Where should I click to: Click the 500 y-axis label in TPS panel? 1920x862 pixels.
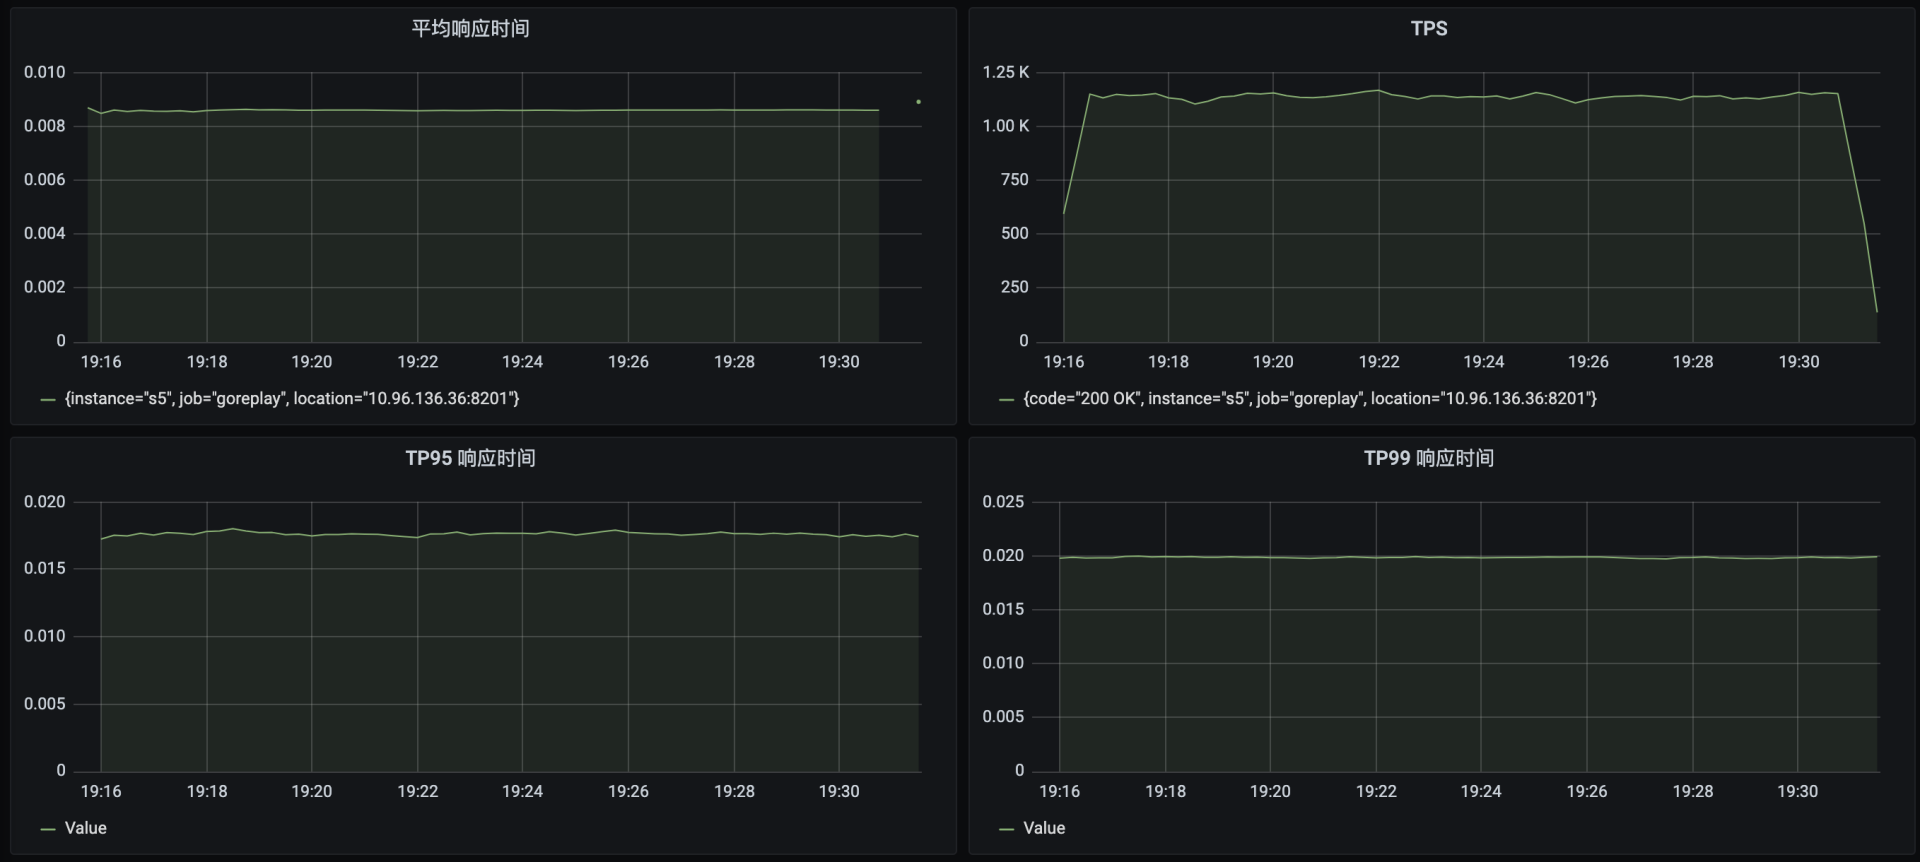pos(1015,233)
